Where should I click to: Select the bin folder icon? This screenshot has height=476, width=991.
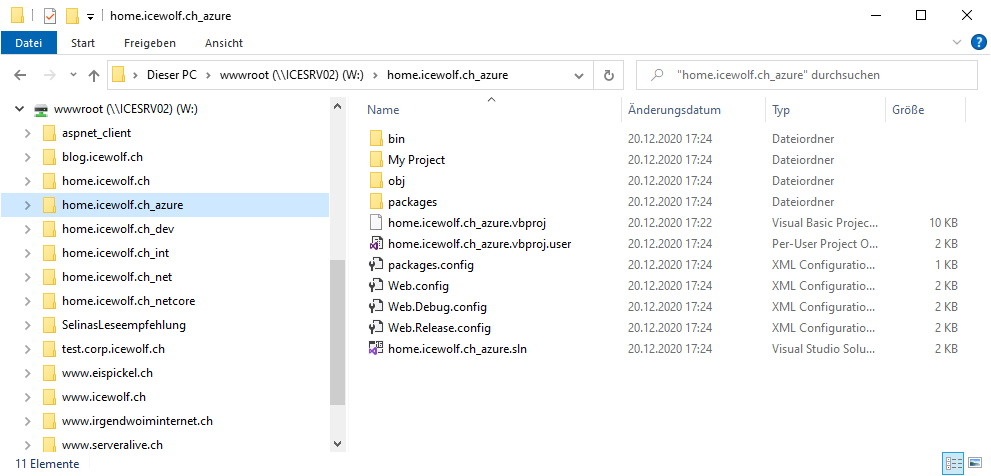375,139
